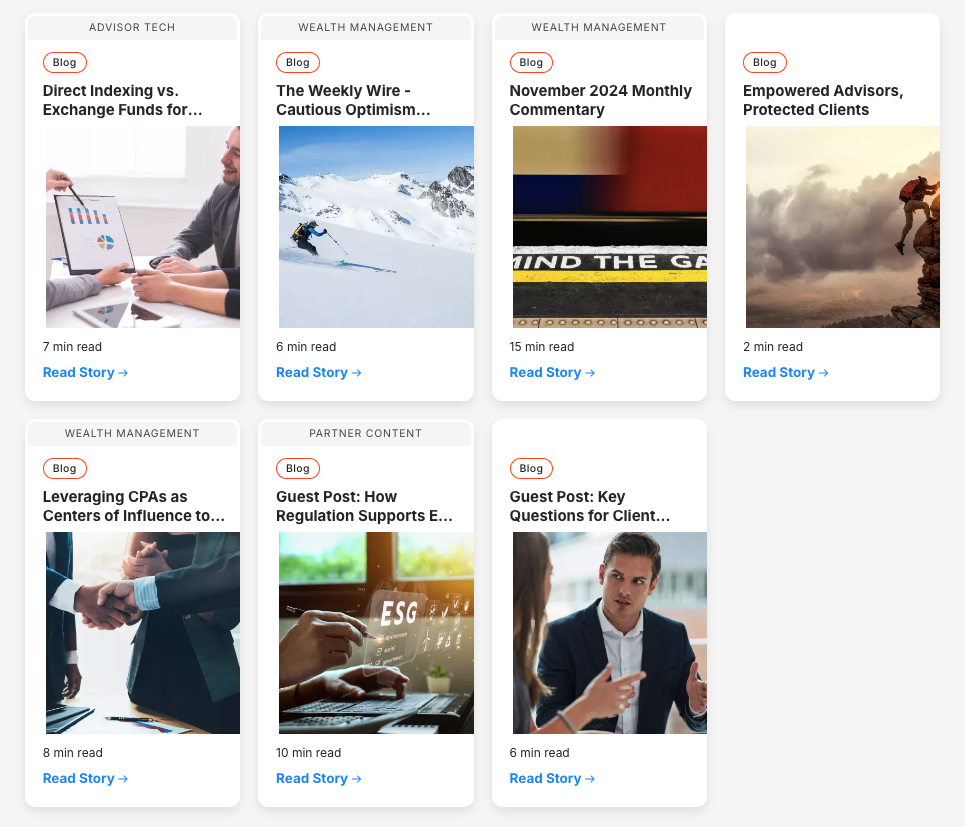Click Read Story under Empowered Advisors card
The height and width of the screenshot is (827, 965).
coord(785,373)
